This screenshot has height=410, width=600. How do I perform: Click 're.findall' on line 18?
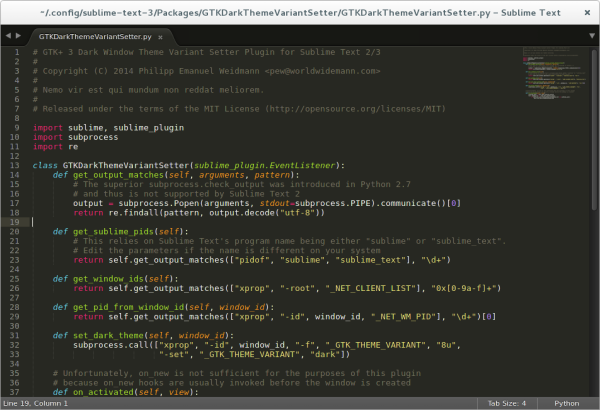pos(134,213)
